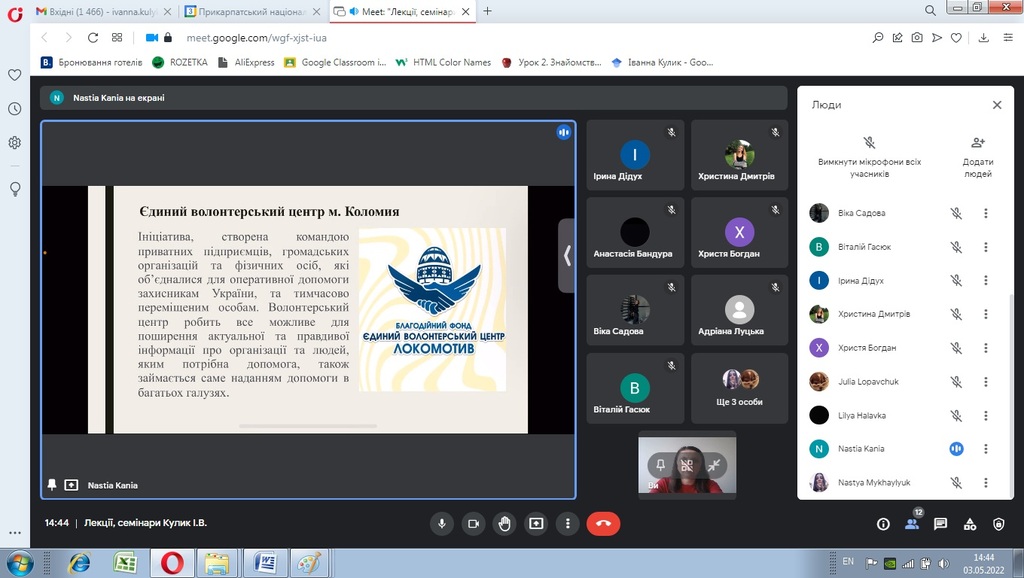This screenshot has height=578, width=1024.
Task: Open the present screen option
Action: (536, 523)
